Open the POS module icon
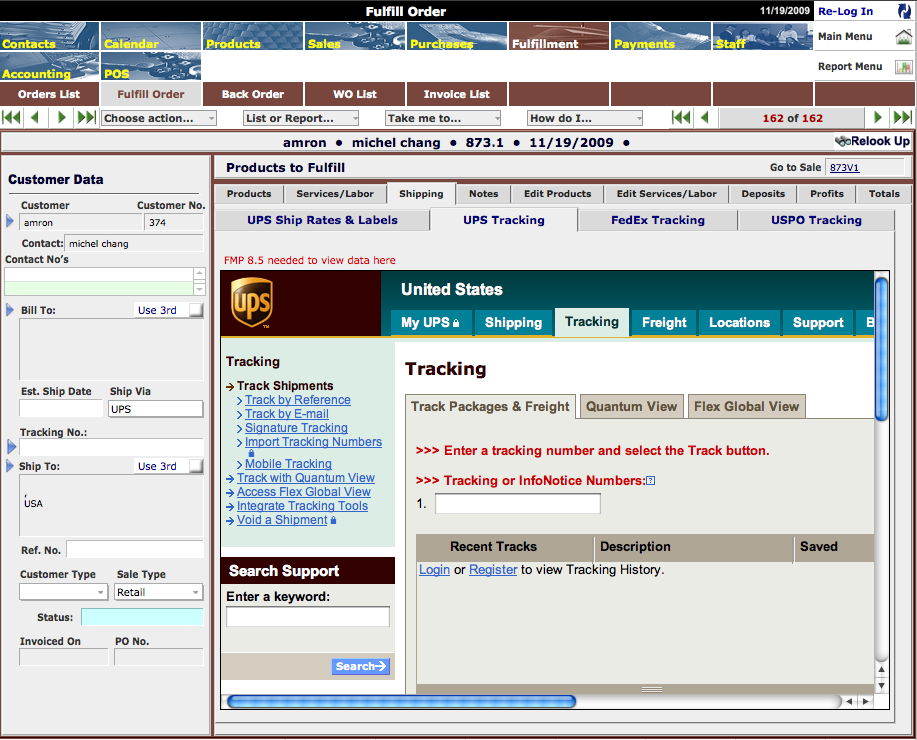 click(x=151, y=66)
